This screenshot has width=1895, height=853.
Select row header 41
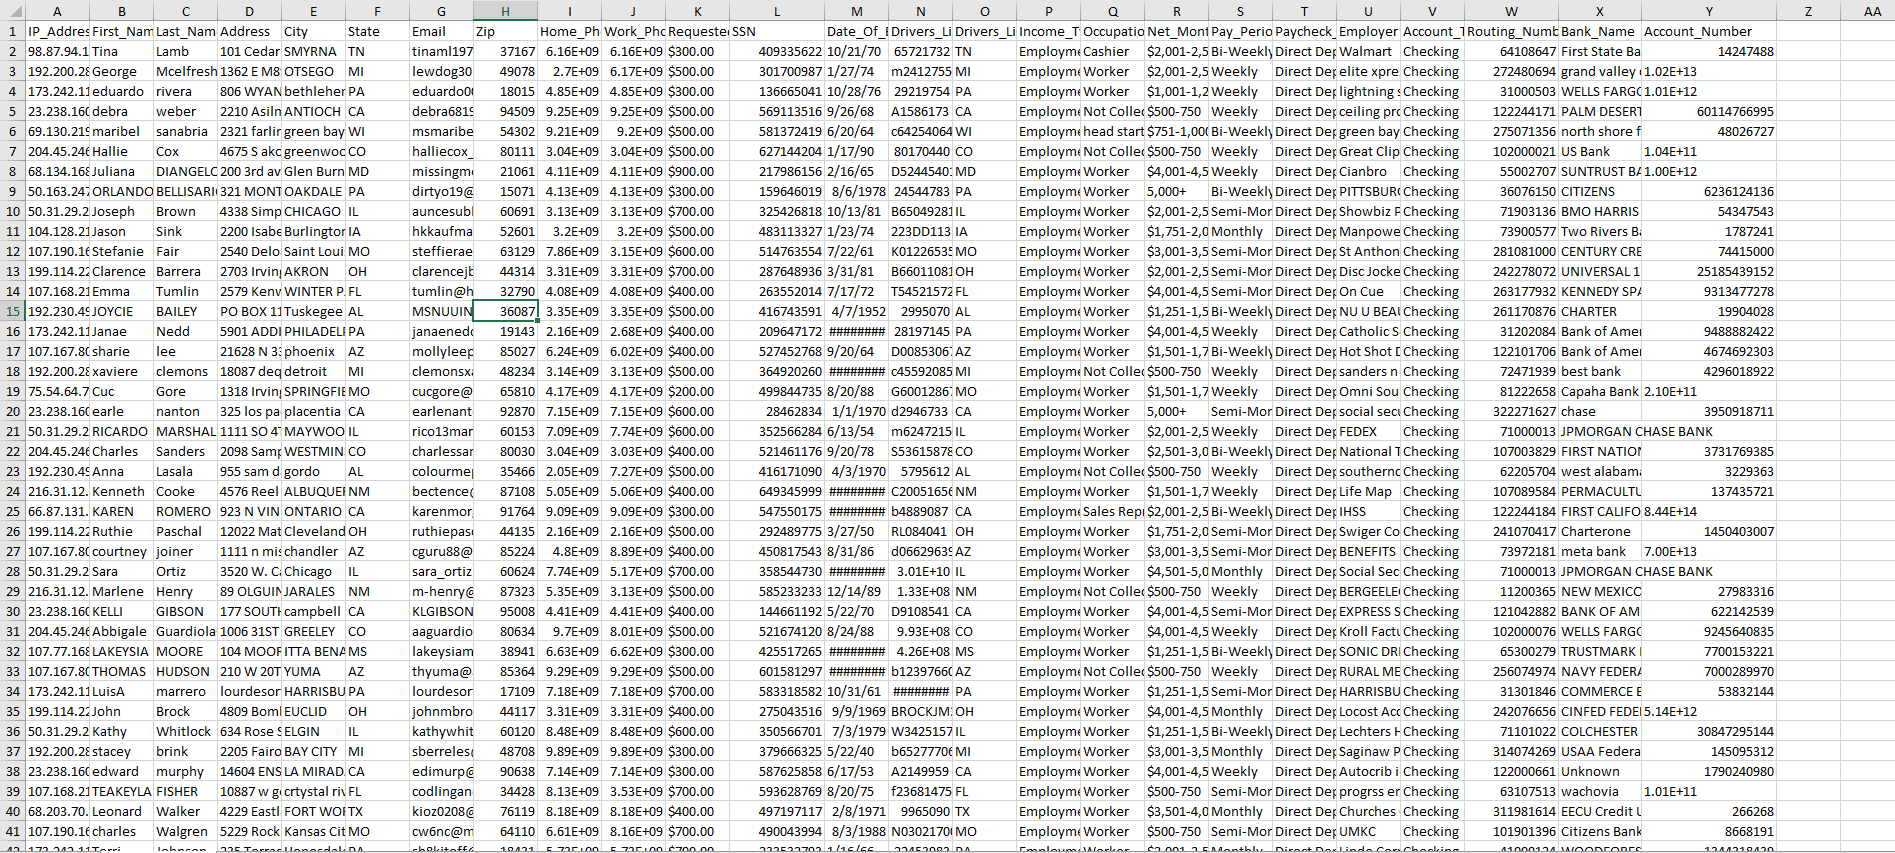(13, 831)
